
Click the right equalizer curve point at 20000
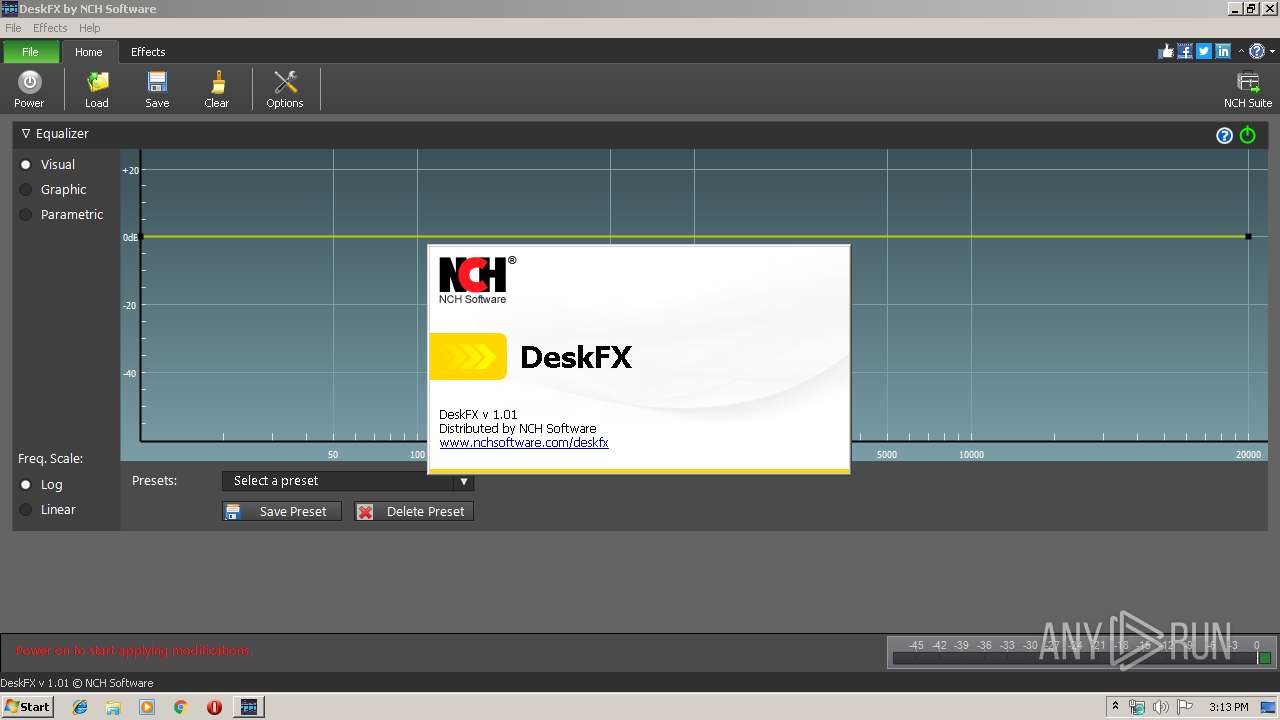point(1248,237)
